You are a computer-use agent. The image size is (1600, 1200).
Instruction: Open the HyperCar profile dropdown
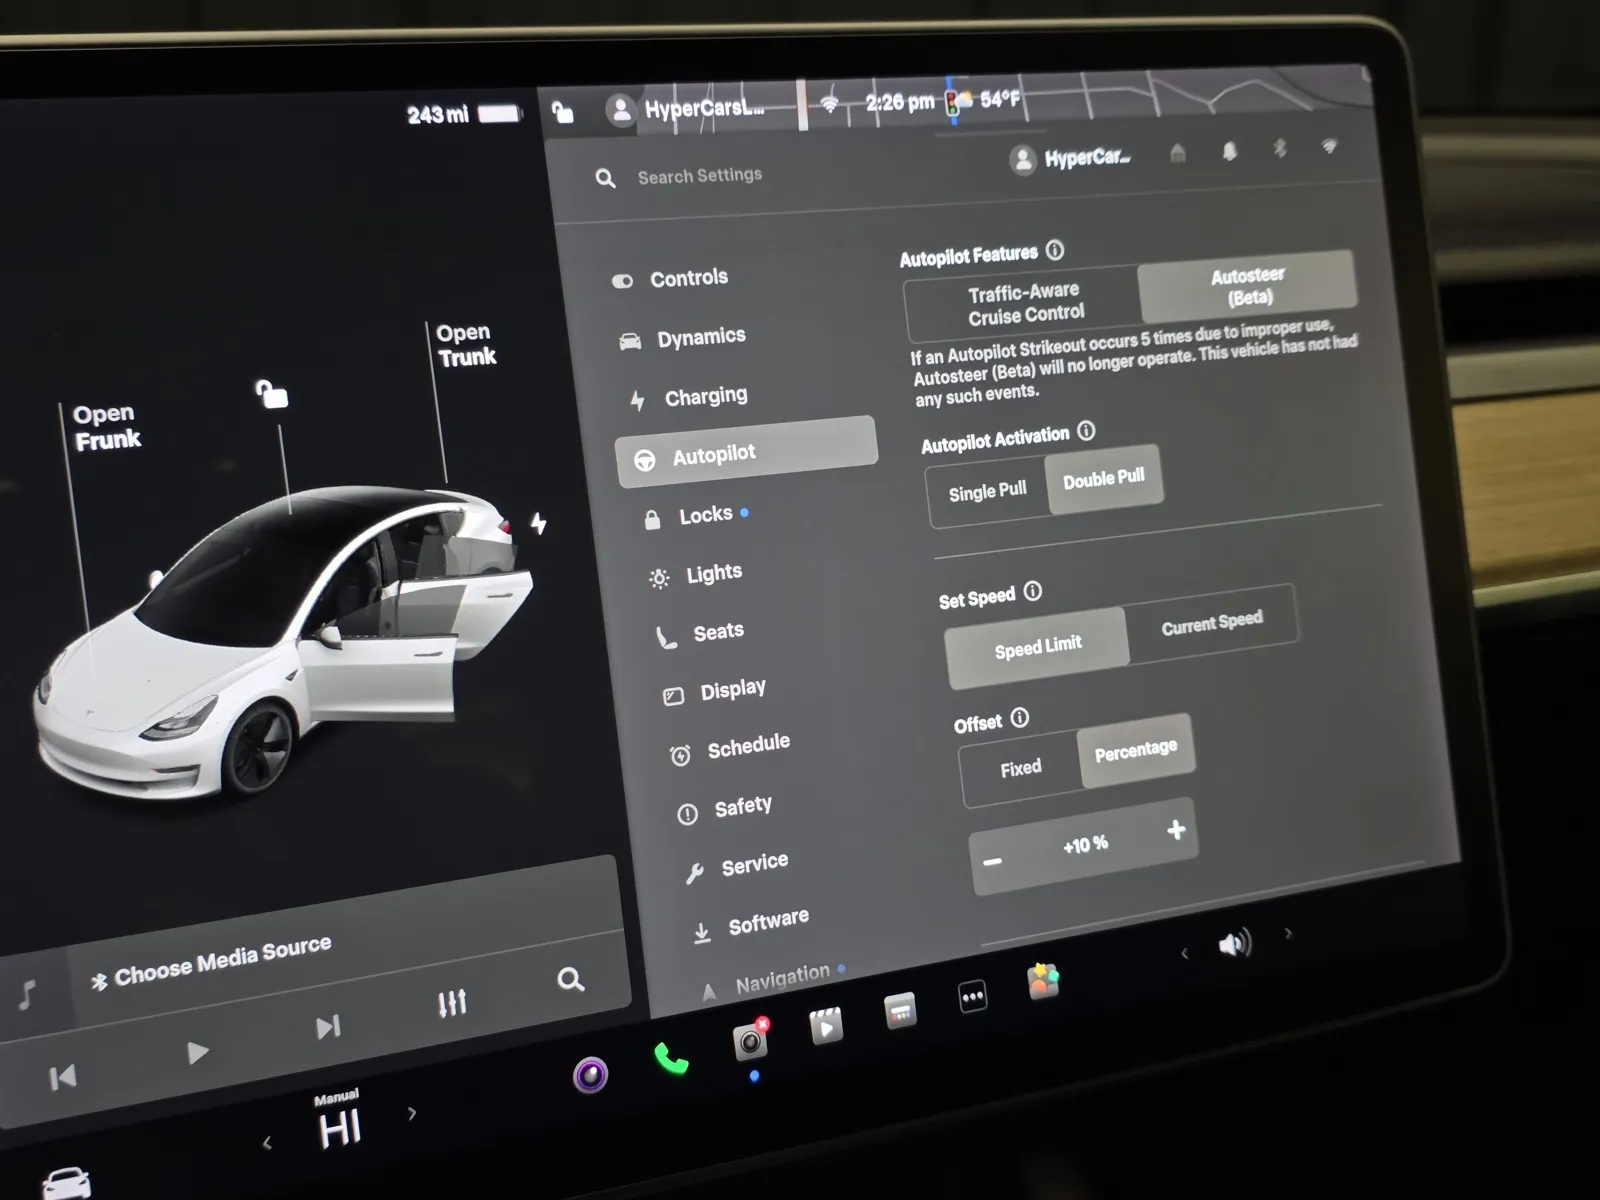tap(1070, 159)
